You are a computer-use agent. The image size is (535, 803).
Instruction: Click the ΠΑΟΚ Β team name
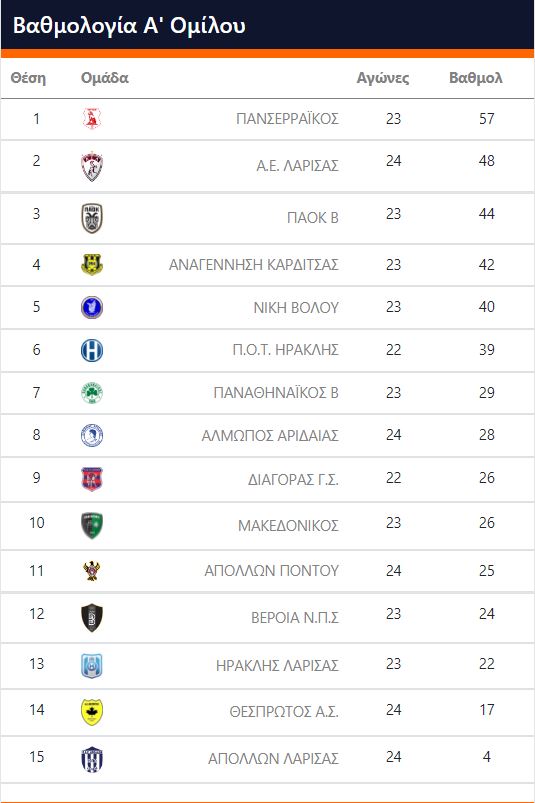[313, 218]
